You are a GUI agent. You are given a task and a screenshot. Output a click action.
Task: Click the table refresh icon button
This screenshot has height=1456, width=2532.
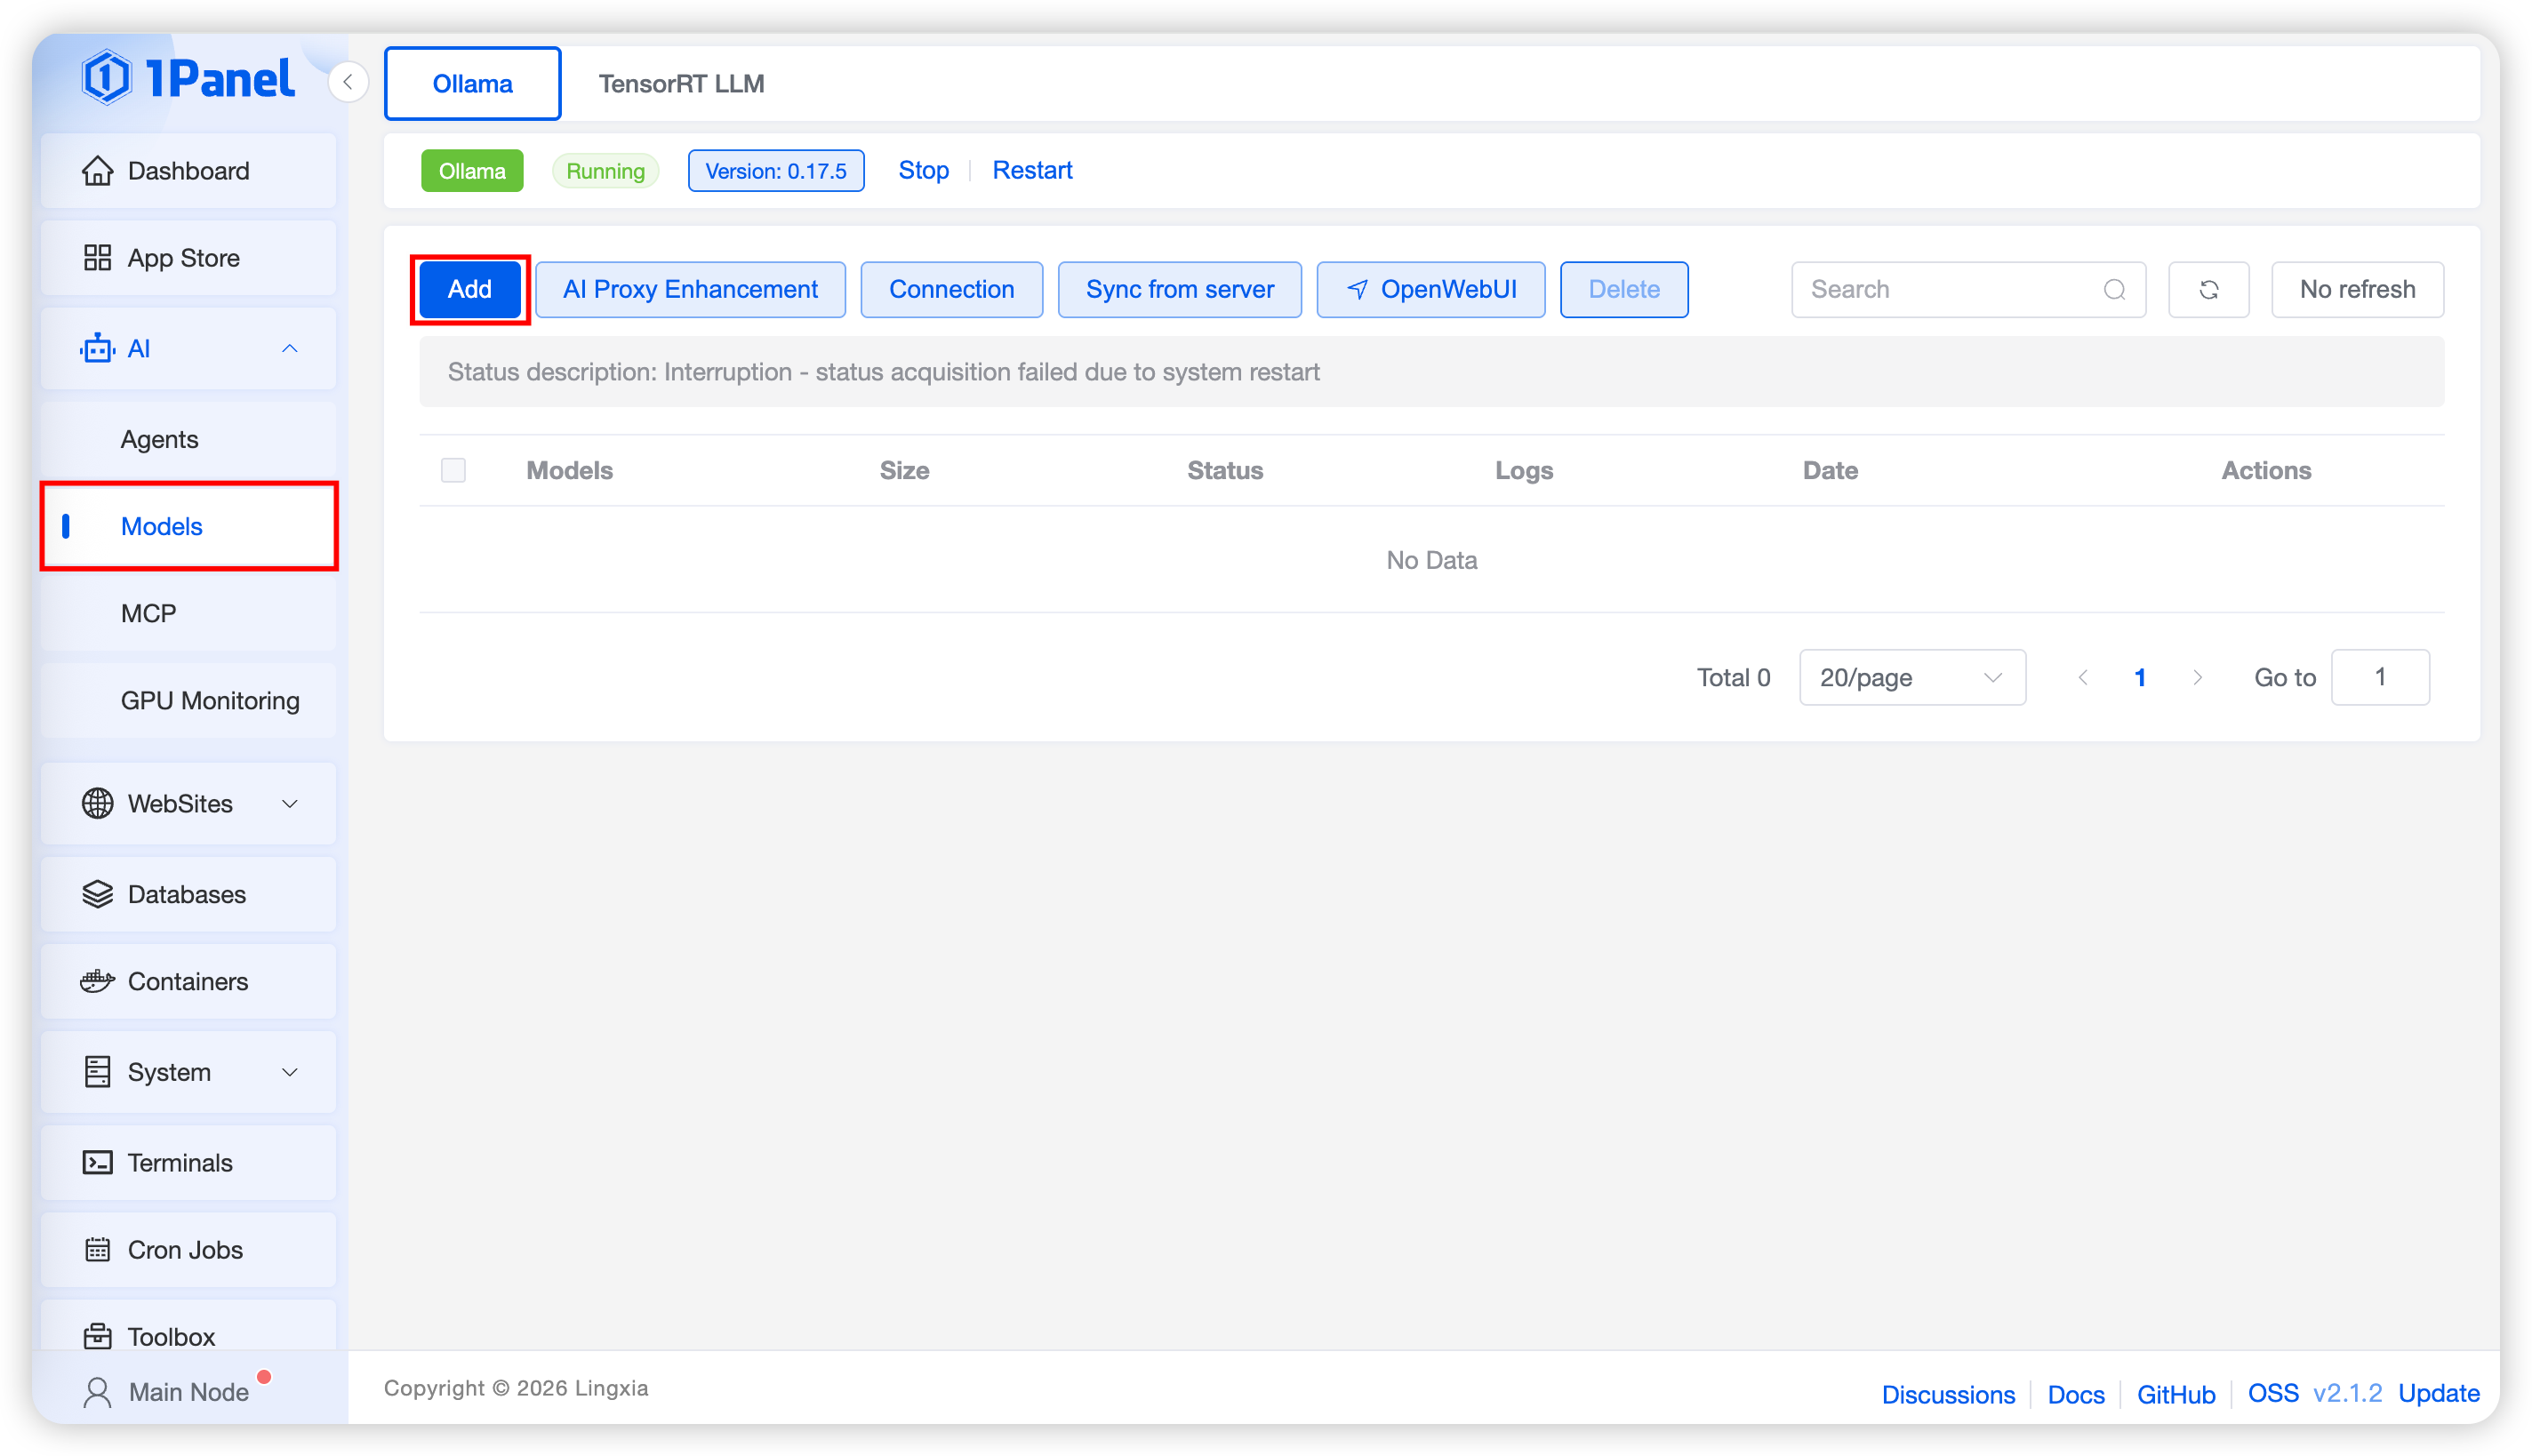coord(2208,290)
